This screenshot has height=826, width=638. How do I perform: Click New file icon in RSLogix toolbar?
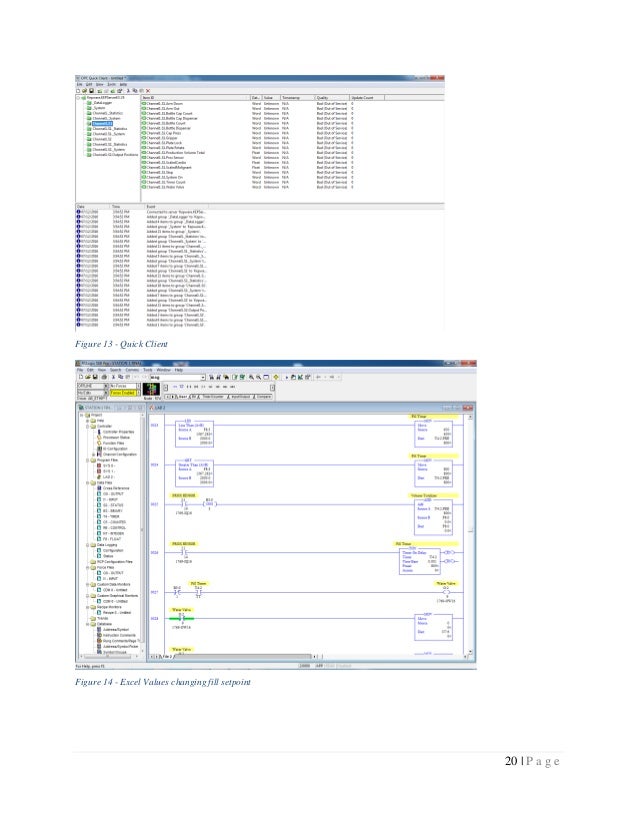[81, 377]
